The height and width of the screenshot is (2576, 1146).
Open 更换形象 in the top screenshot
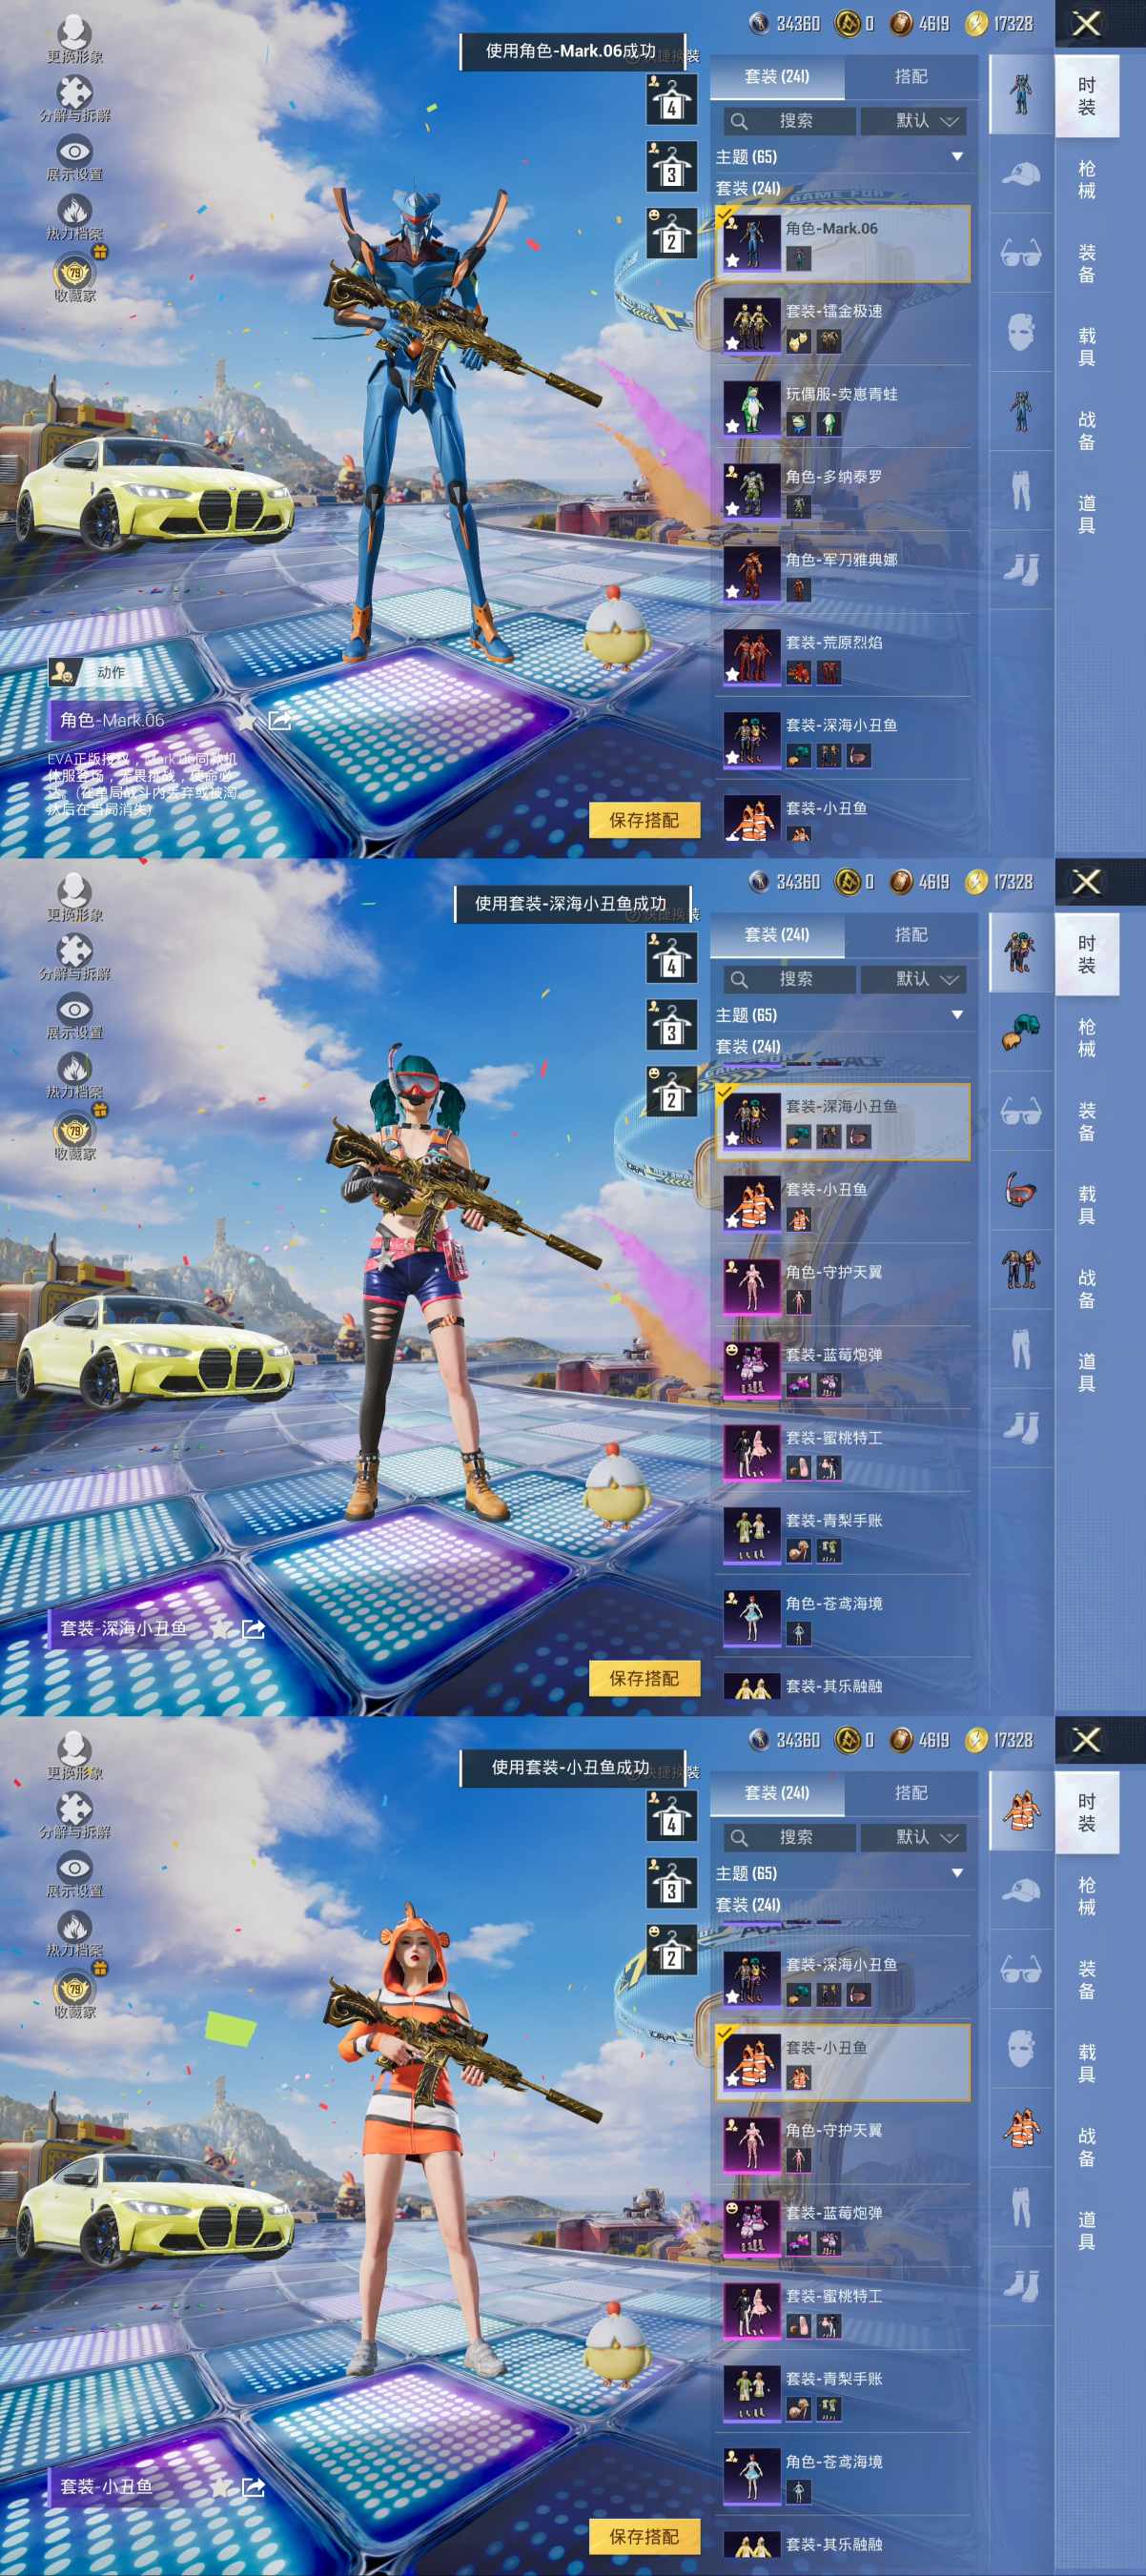pos(75,41)
